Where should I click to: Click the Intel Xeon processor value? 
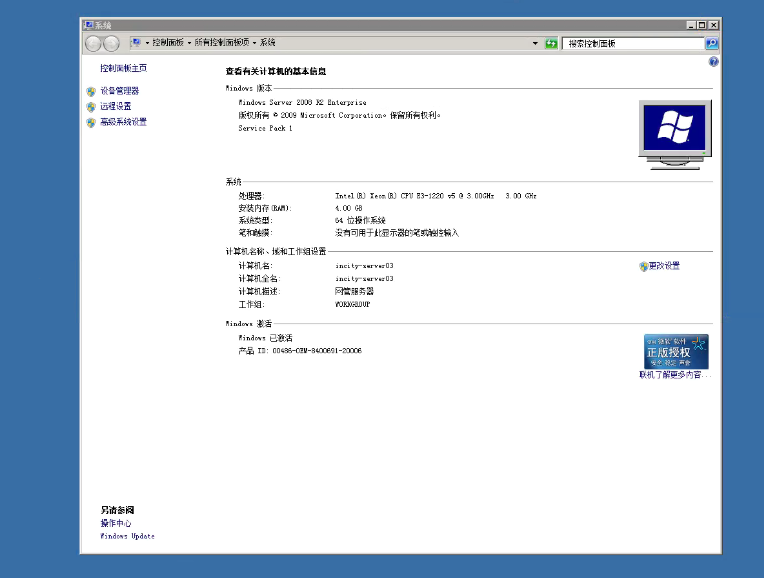[x=436, y=196]
